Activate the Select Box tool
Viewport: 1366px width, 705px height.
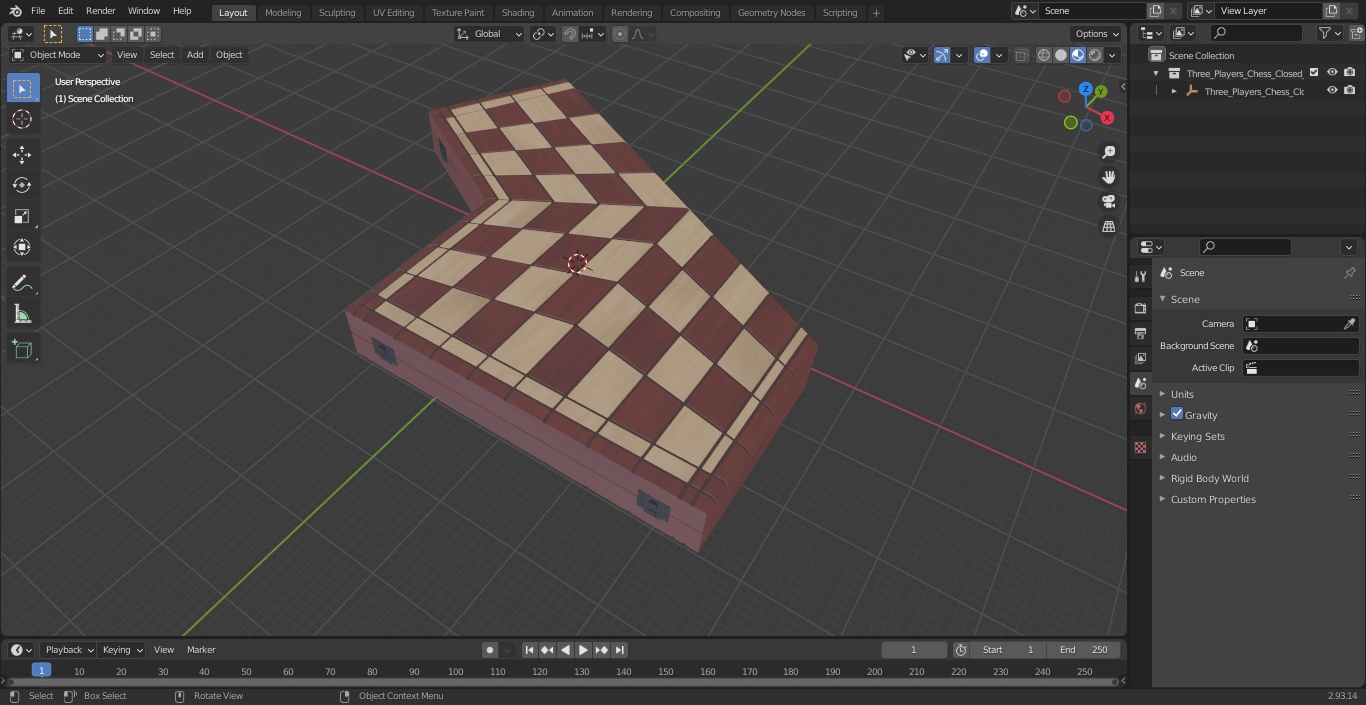tap(22, 88)
